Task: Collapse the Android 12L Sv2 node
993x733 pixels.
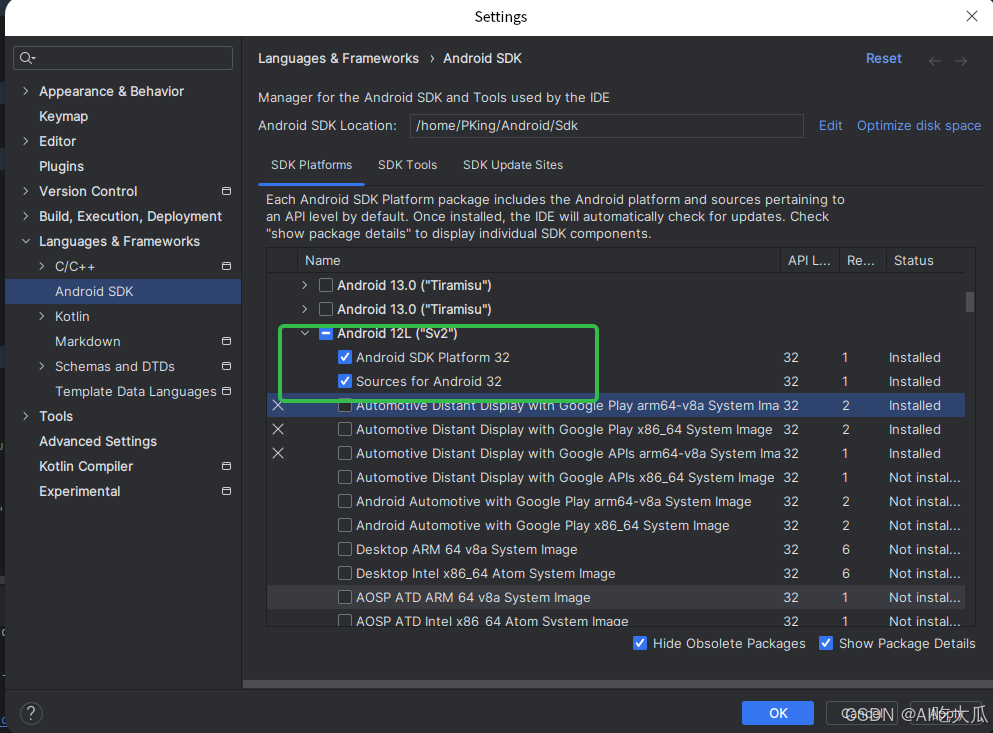Action: tap(305, 333)
